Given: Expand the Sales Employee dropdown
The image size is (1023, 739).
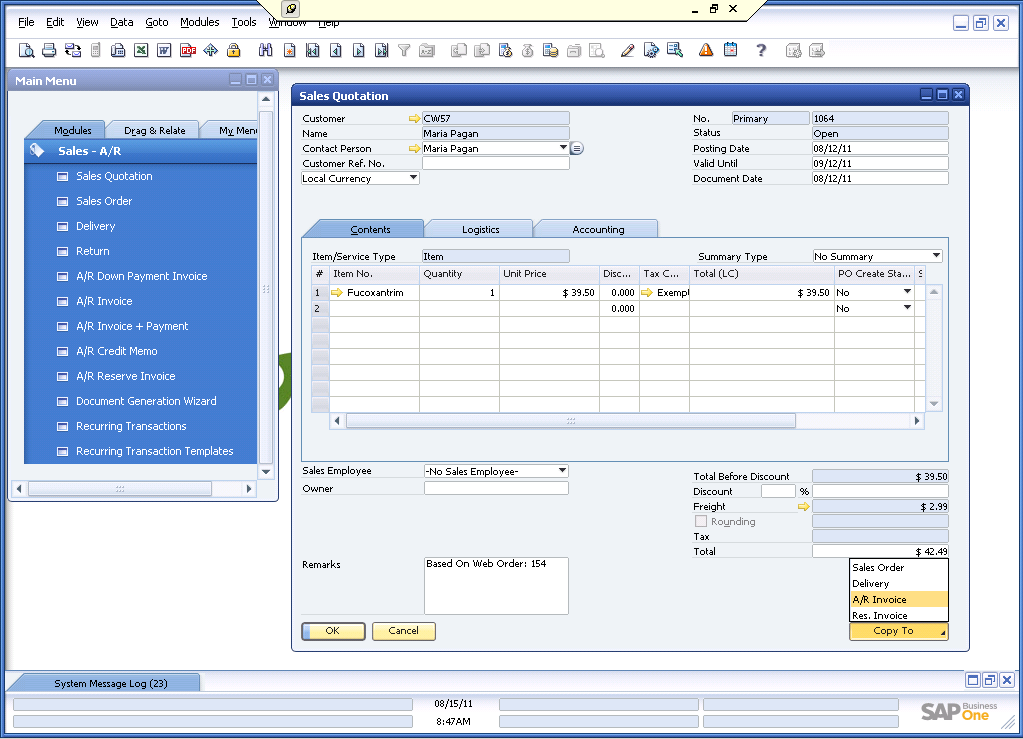Looking at the screenshot, I should point(560,470).
